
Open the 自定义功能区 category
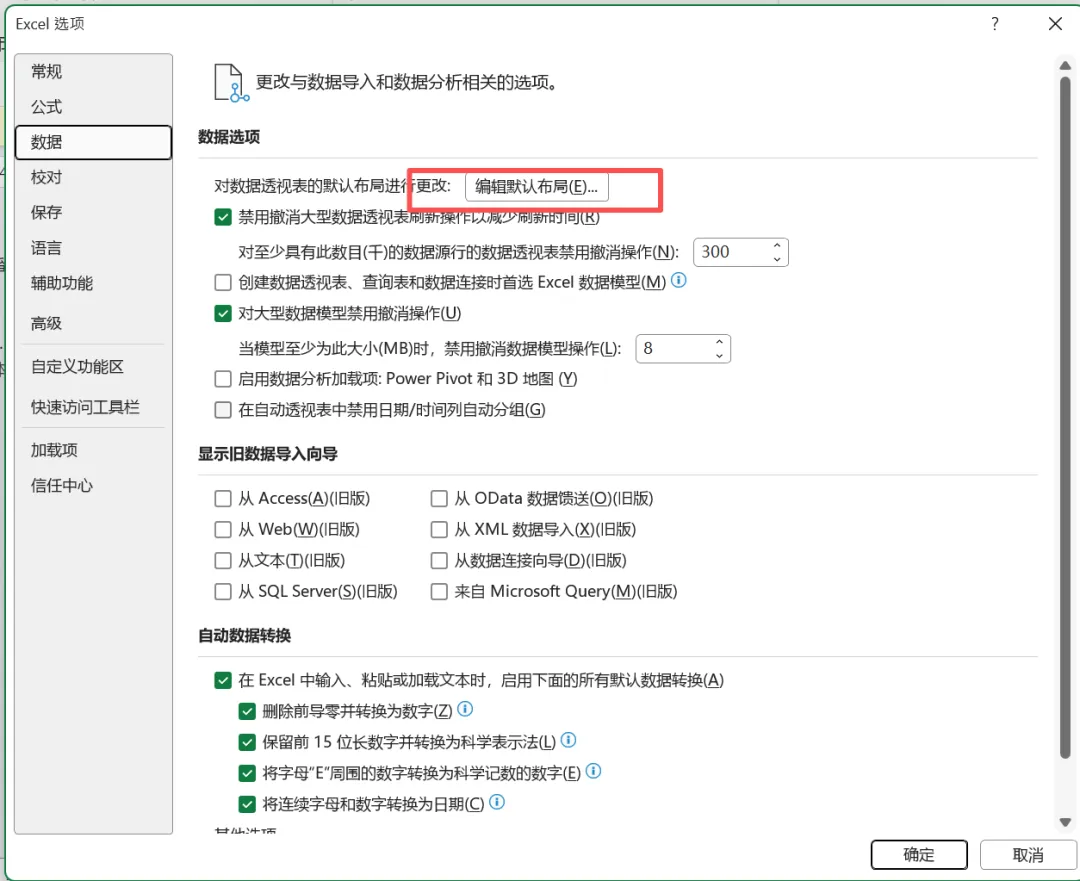[x=93, y=366]
